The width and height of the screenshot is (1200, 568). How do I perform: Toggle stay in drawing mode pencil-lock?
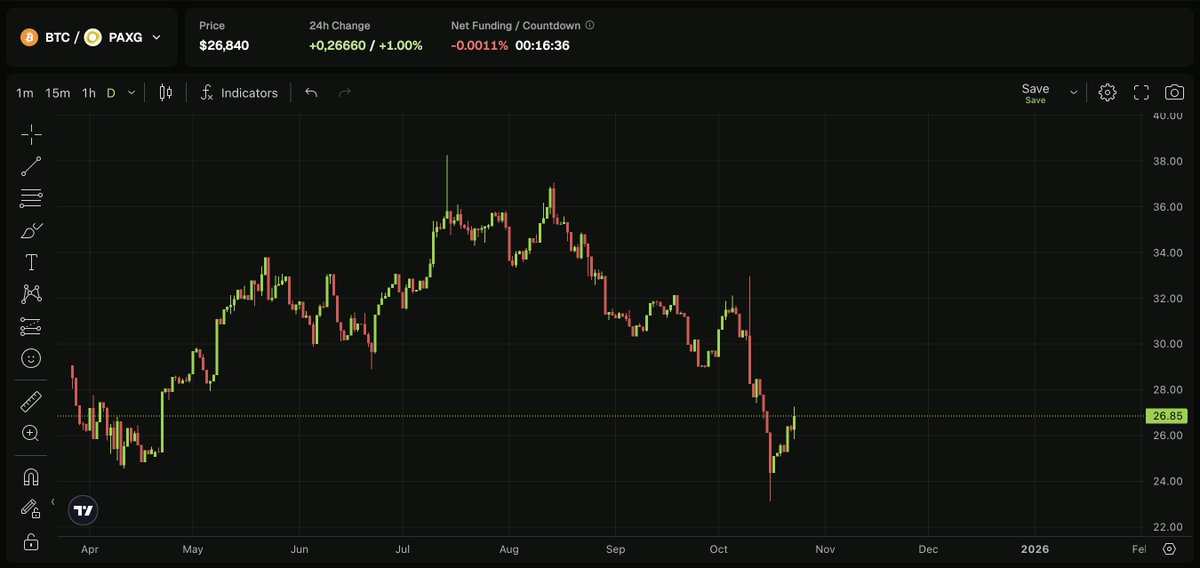click(31, 509)
